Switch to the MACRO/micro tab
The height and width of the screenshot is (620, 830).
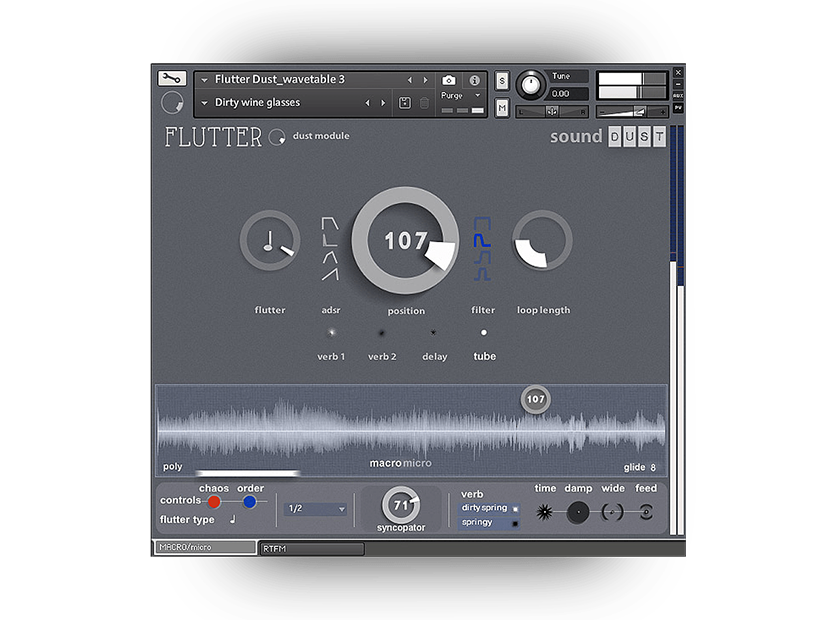[x=204, y=547]
